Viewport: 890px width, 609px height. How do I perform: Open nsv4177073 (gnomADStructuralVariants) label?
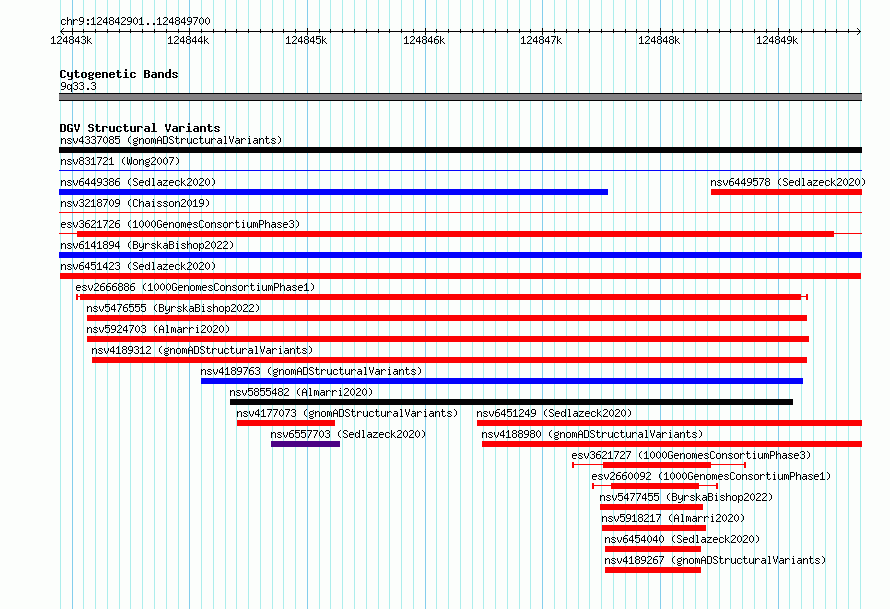click(x=347, y=413)
